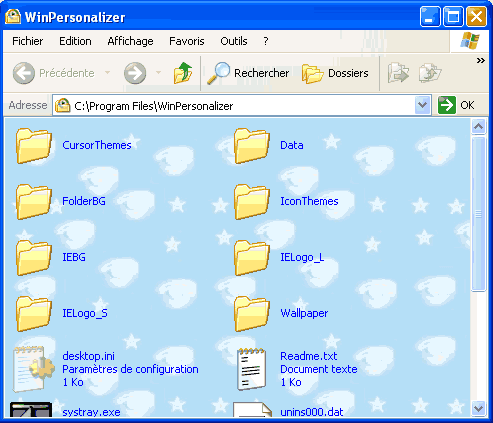Screen dimensions: 493x423
Task: Open the Affichage menu
Action: click(130, 41)
